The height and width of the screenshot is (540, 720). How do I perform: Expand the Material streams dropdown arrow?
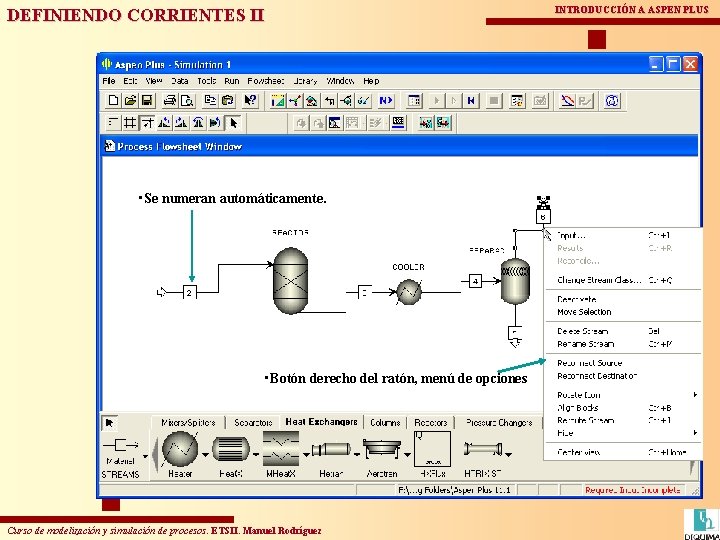pos(146,456)
